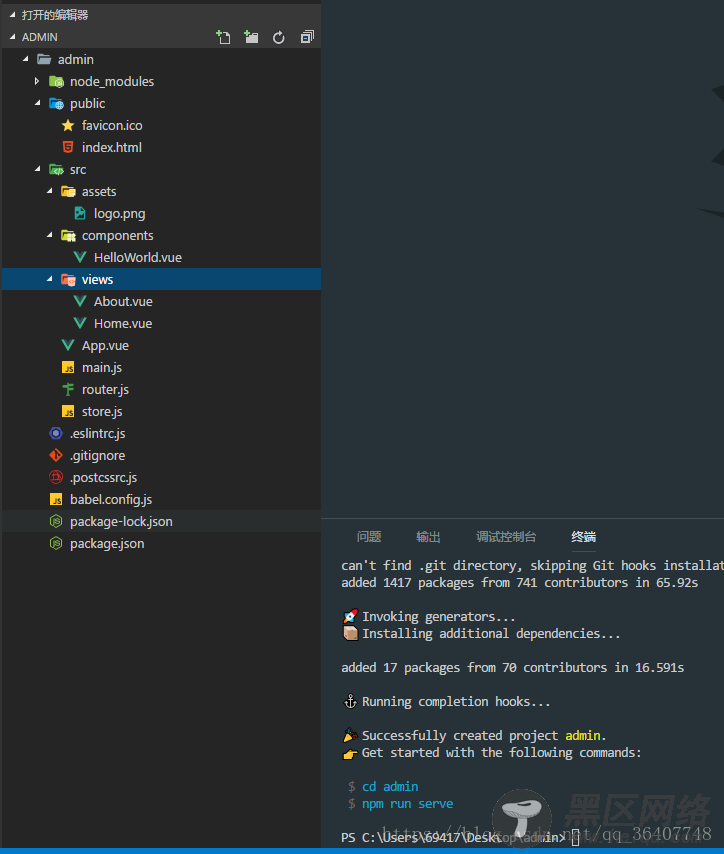
Task: Refresh the explorer with the refresh icon
Action: (279, 37)
